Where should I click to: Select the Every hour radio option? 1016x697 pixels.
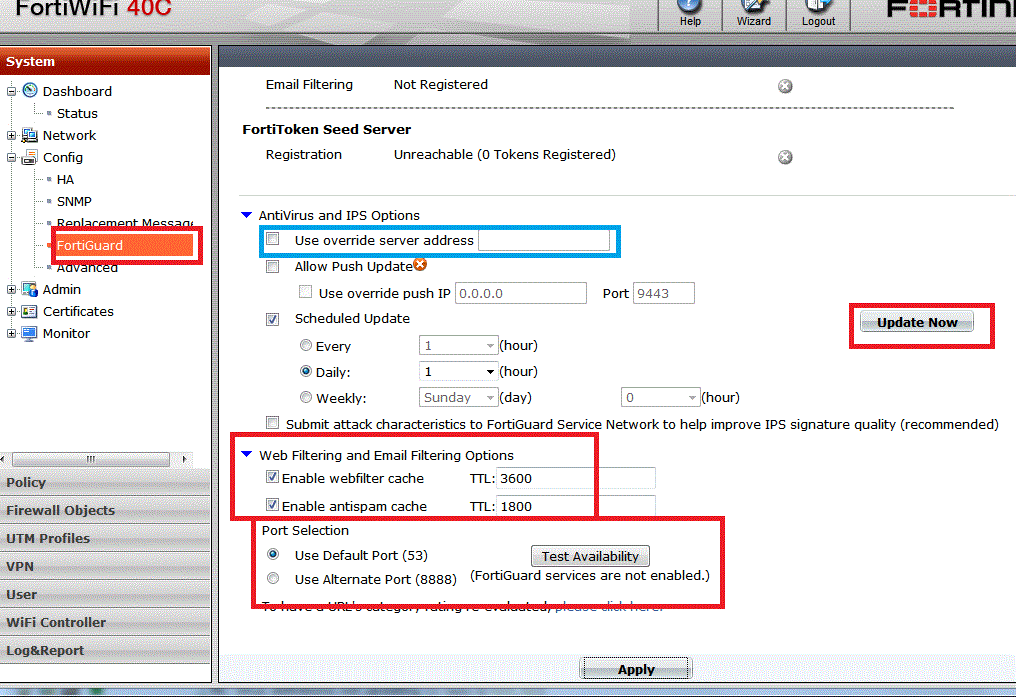306,345
